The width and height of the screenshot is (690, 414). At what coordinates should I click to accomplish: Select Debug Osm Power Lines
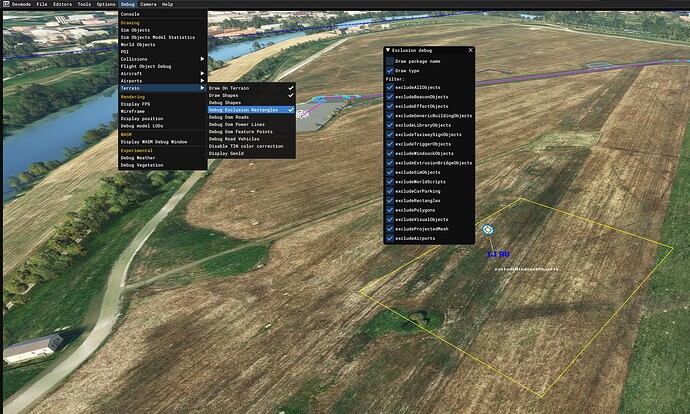(251, 125)
